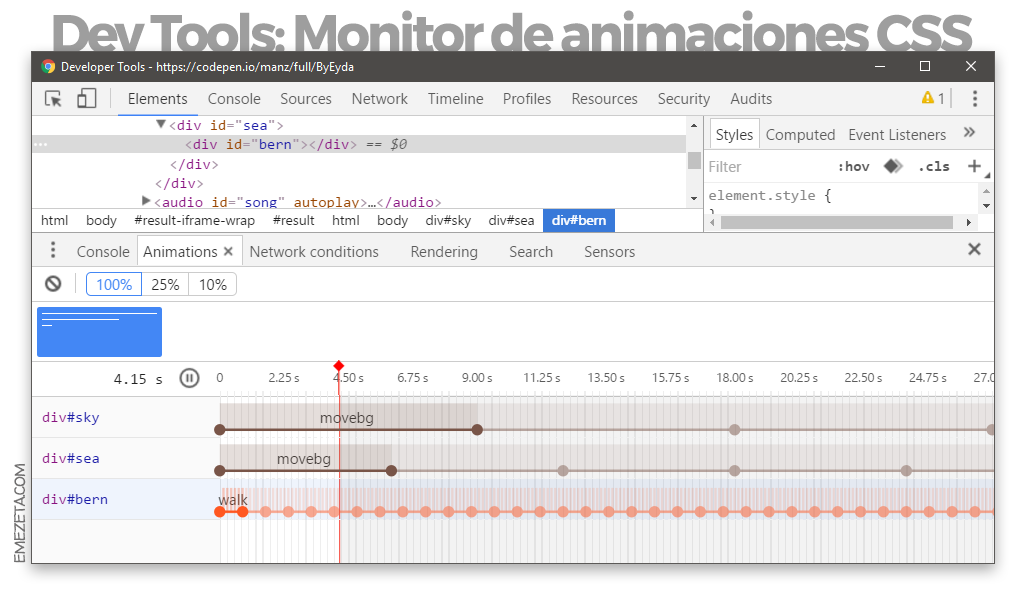Select div#bern in the breadcrumb
This screenshot has height=590, width=1024.
[579, 220]
